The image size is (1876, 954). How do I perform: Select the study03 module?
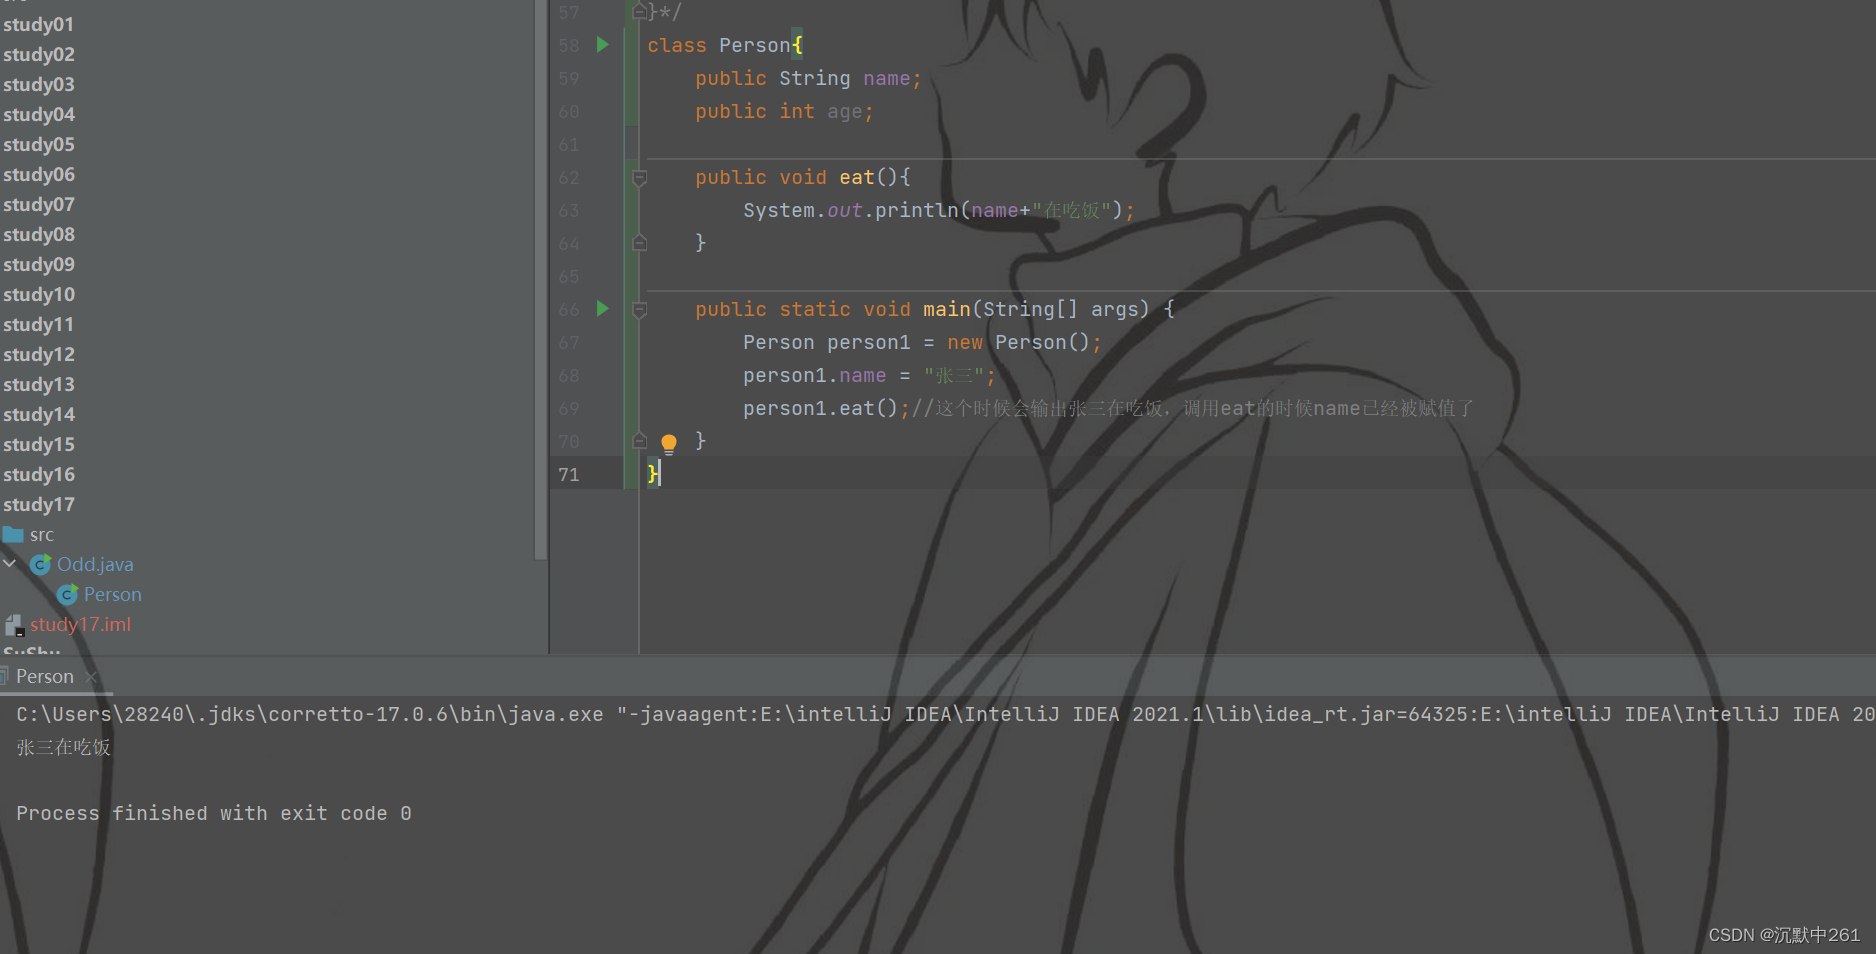click(x=38, y=84)
